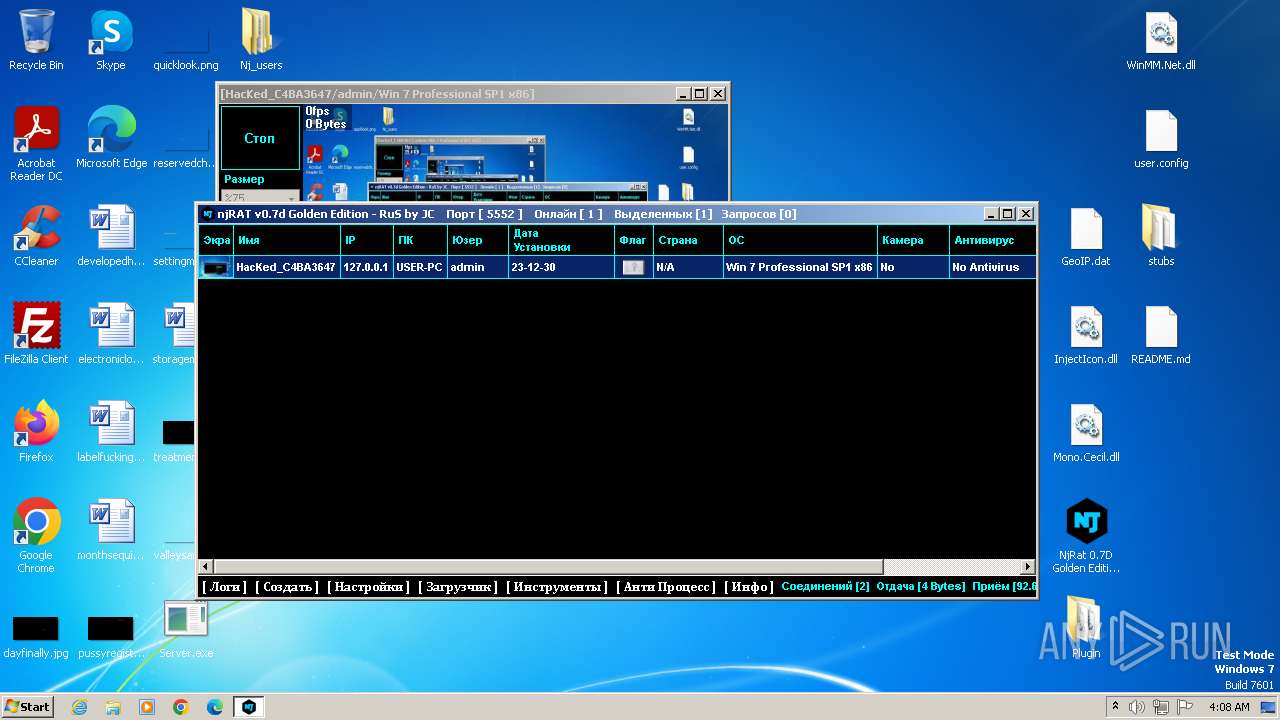Open the Start menu
Viewport: 1280px width, 720px height.
click(x=28, y=707)
